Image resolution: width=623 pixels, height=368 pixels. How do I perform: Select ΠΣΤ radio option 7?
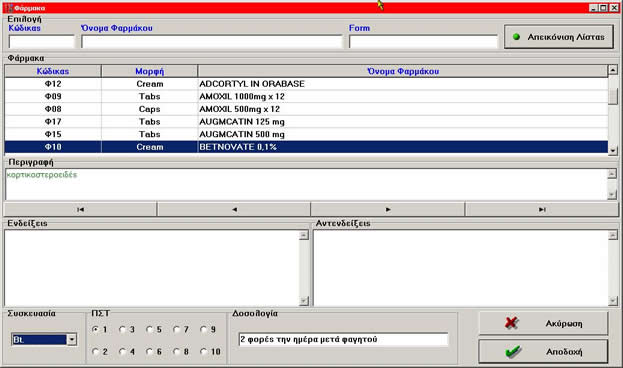point(176,329)
